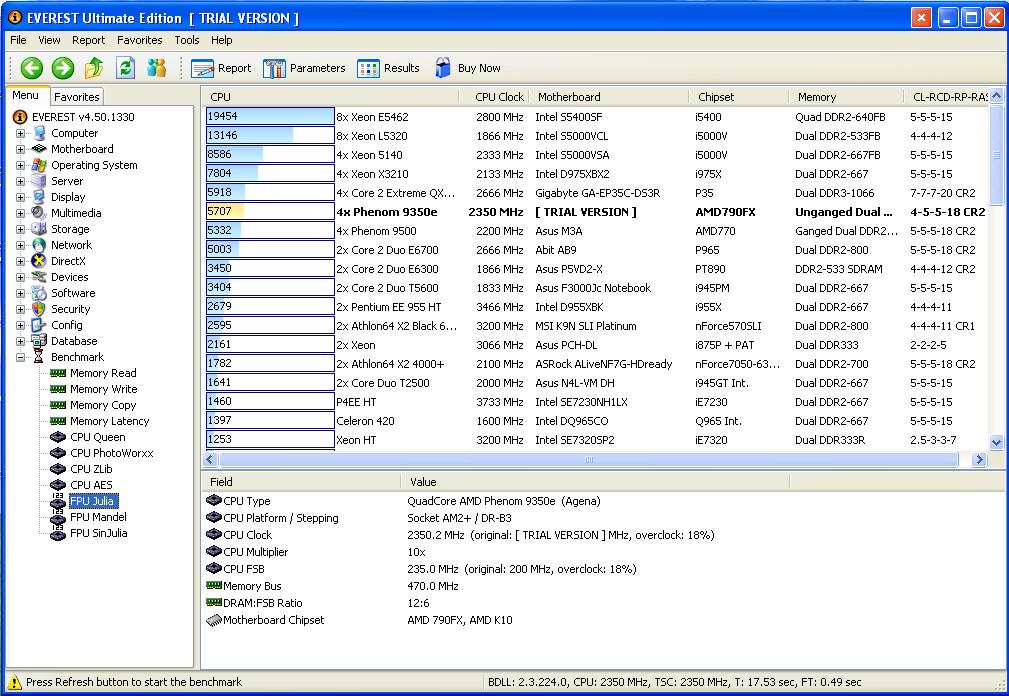
Task: Select CPU Queen benchmark
Action: [x=98, y=437]
